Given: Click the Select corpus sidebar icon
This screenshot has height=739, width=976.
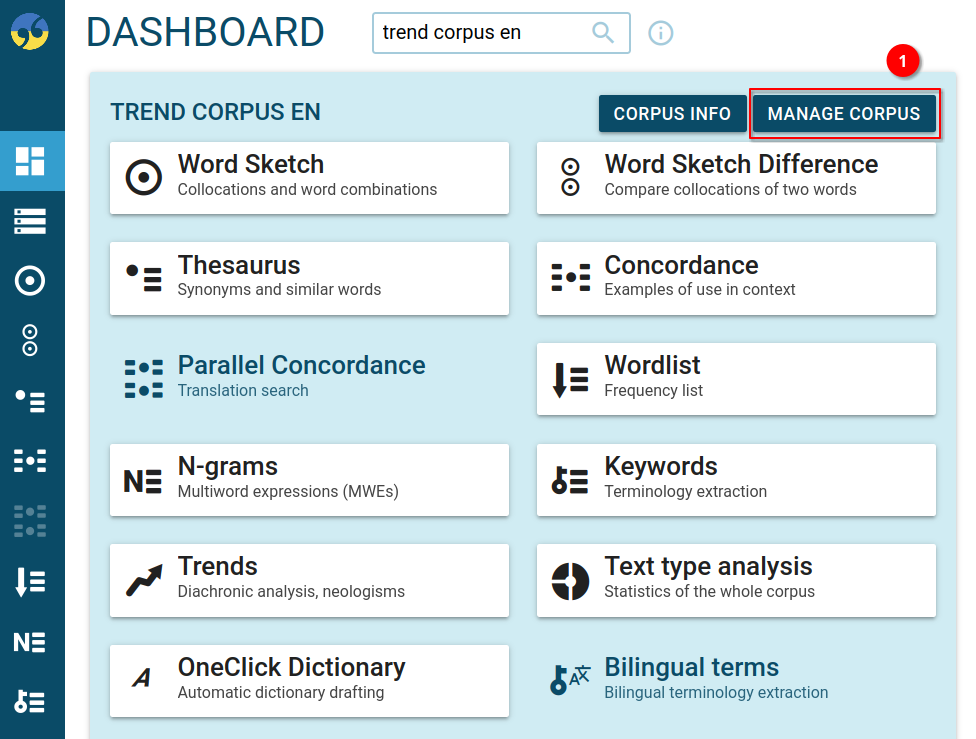Looking at the screenshot, I should point(30,221).
